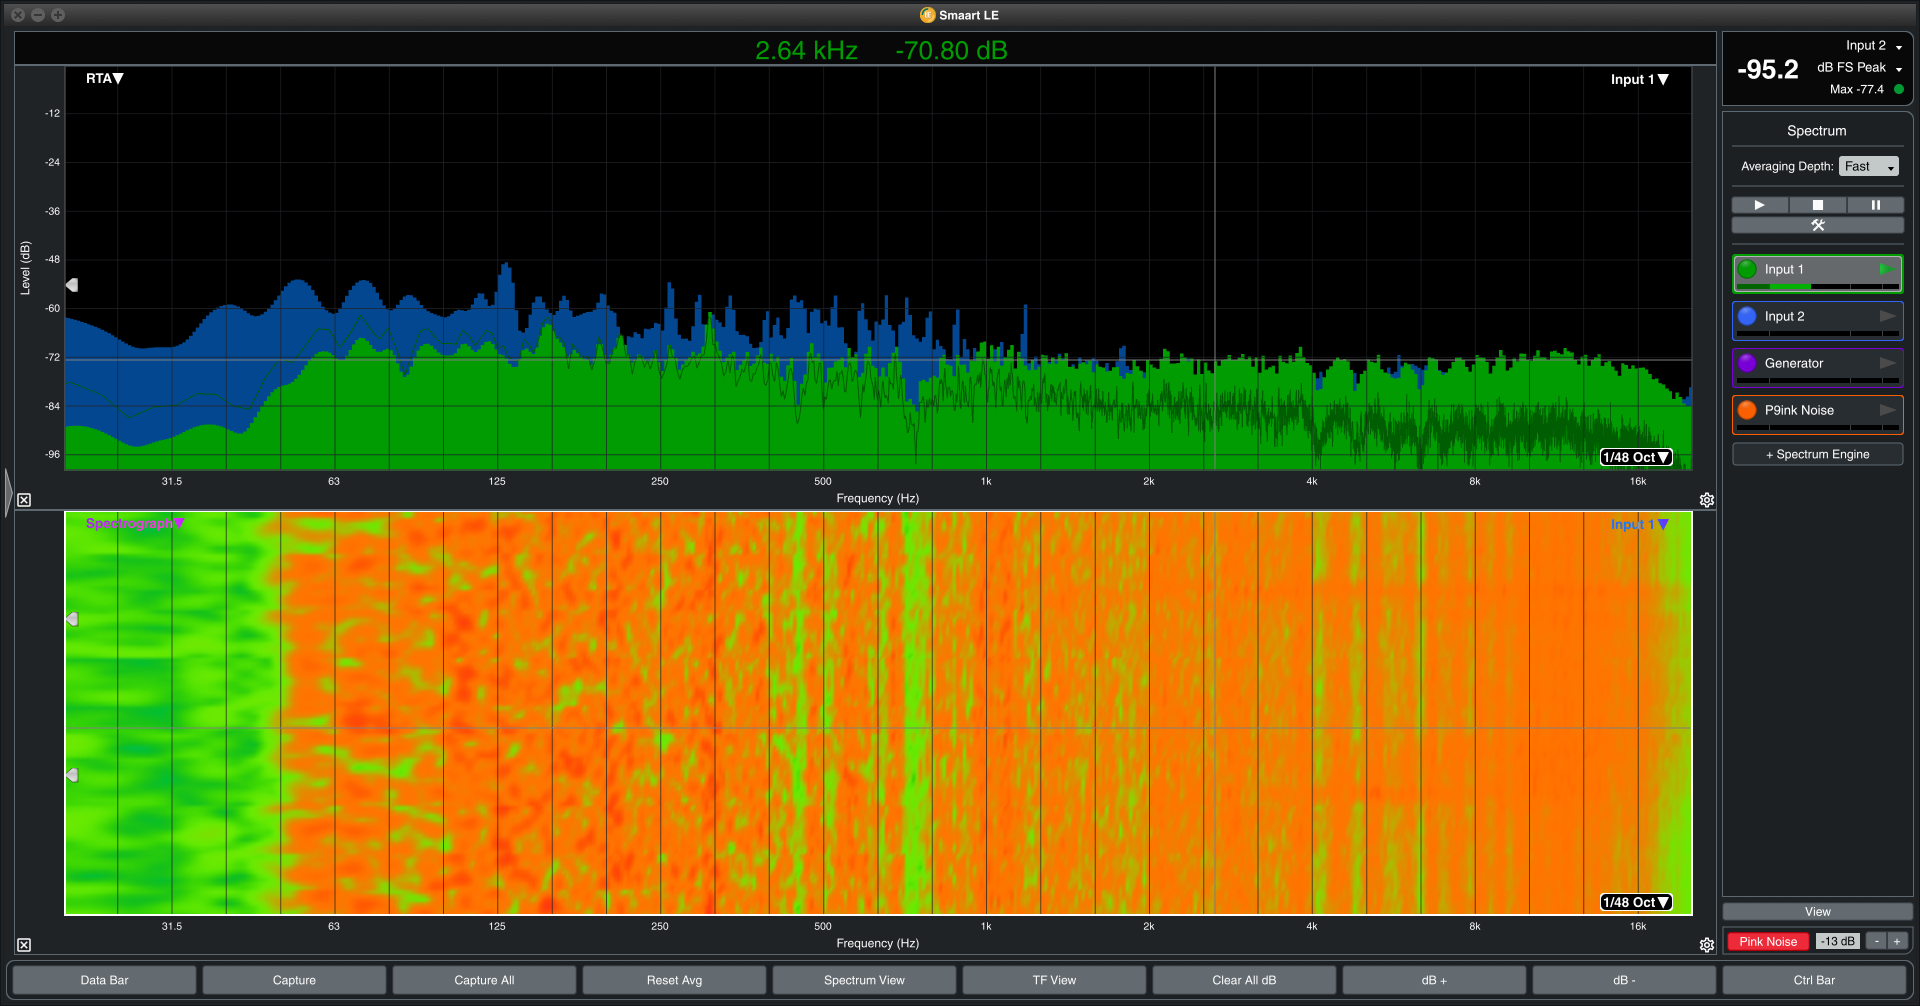Open the Spectrograph 1/48 Oct banding dropdown
The width and height of the screenshot is (1920, 1006).
click(1636, 902)
